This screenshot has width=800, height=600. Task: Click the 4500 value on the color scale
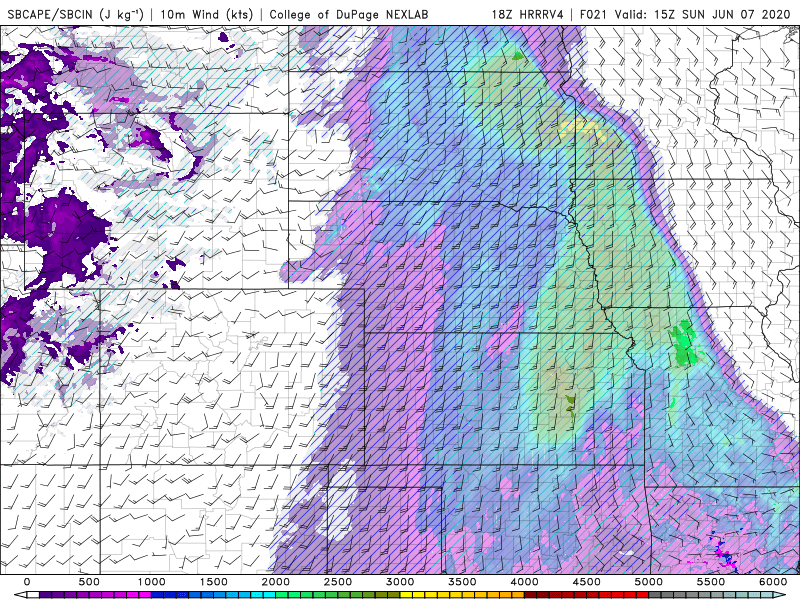(x=587, y=582)
